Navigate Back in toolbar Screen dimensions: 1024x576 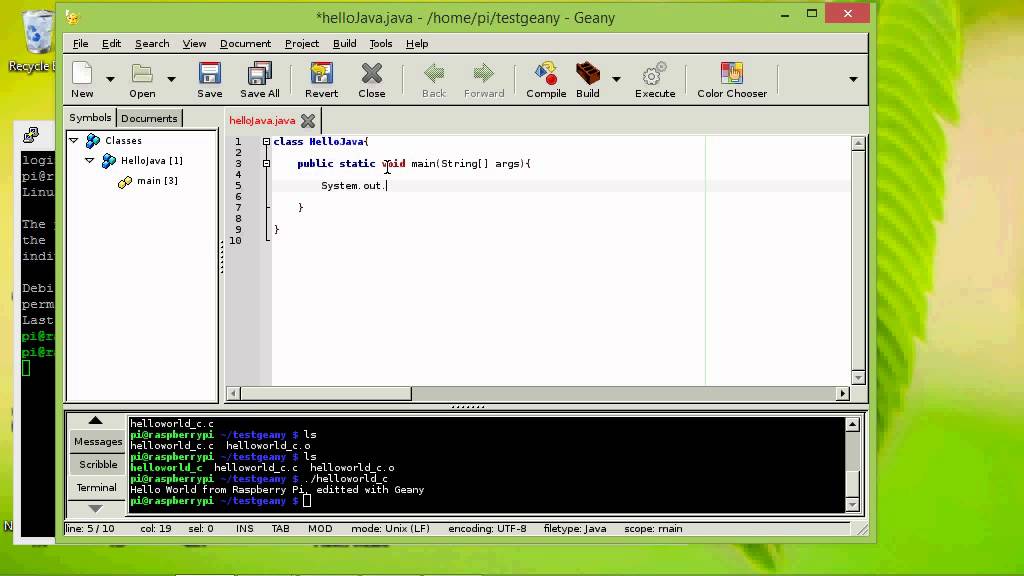tap(434, 80)
